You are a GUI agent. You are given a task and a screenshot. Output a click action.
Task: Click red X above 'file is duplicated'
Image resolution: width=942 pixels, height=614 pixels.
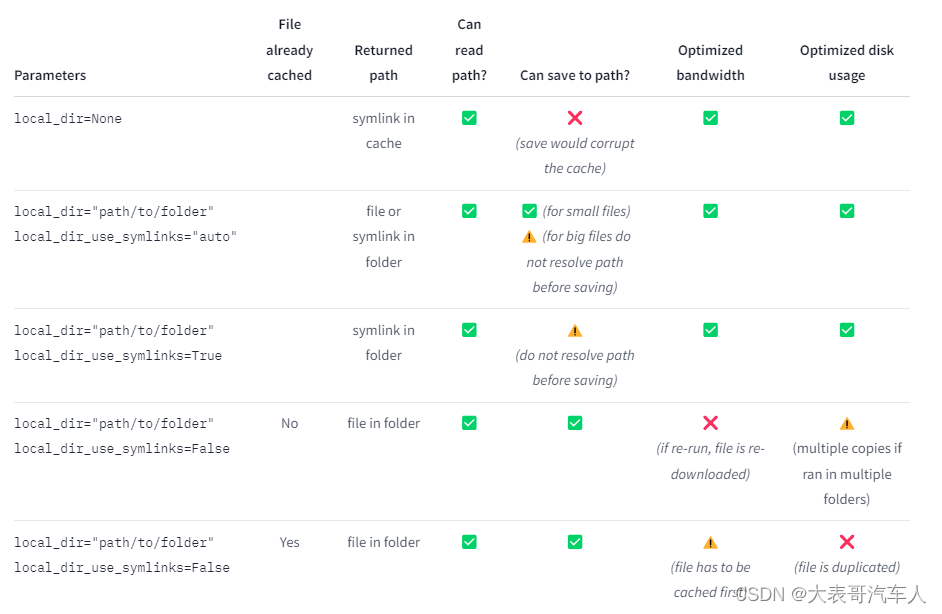pos(847,542)
